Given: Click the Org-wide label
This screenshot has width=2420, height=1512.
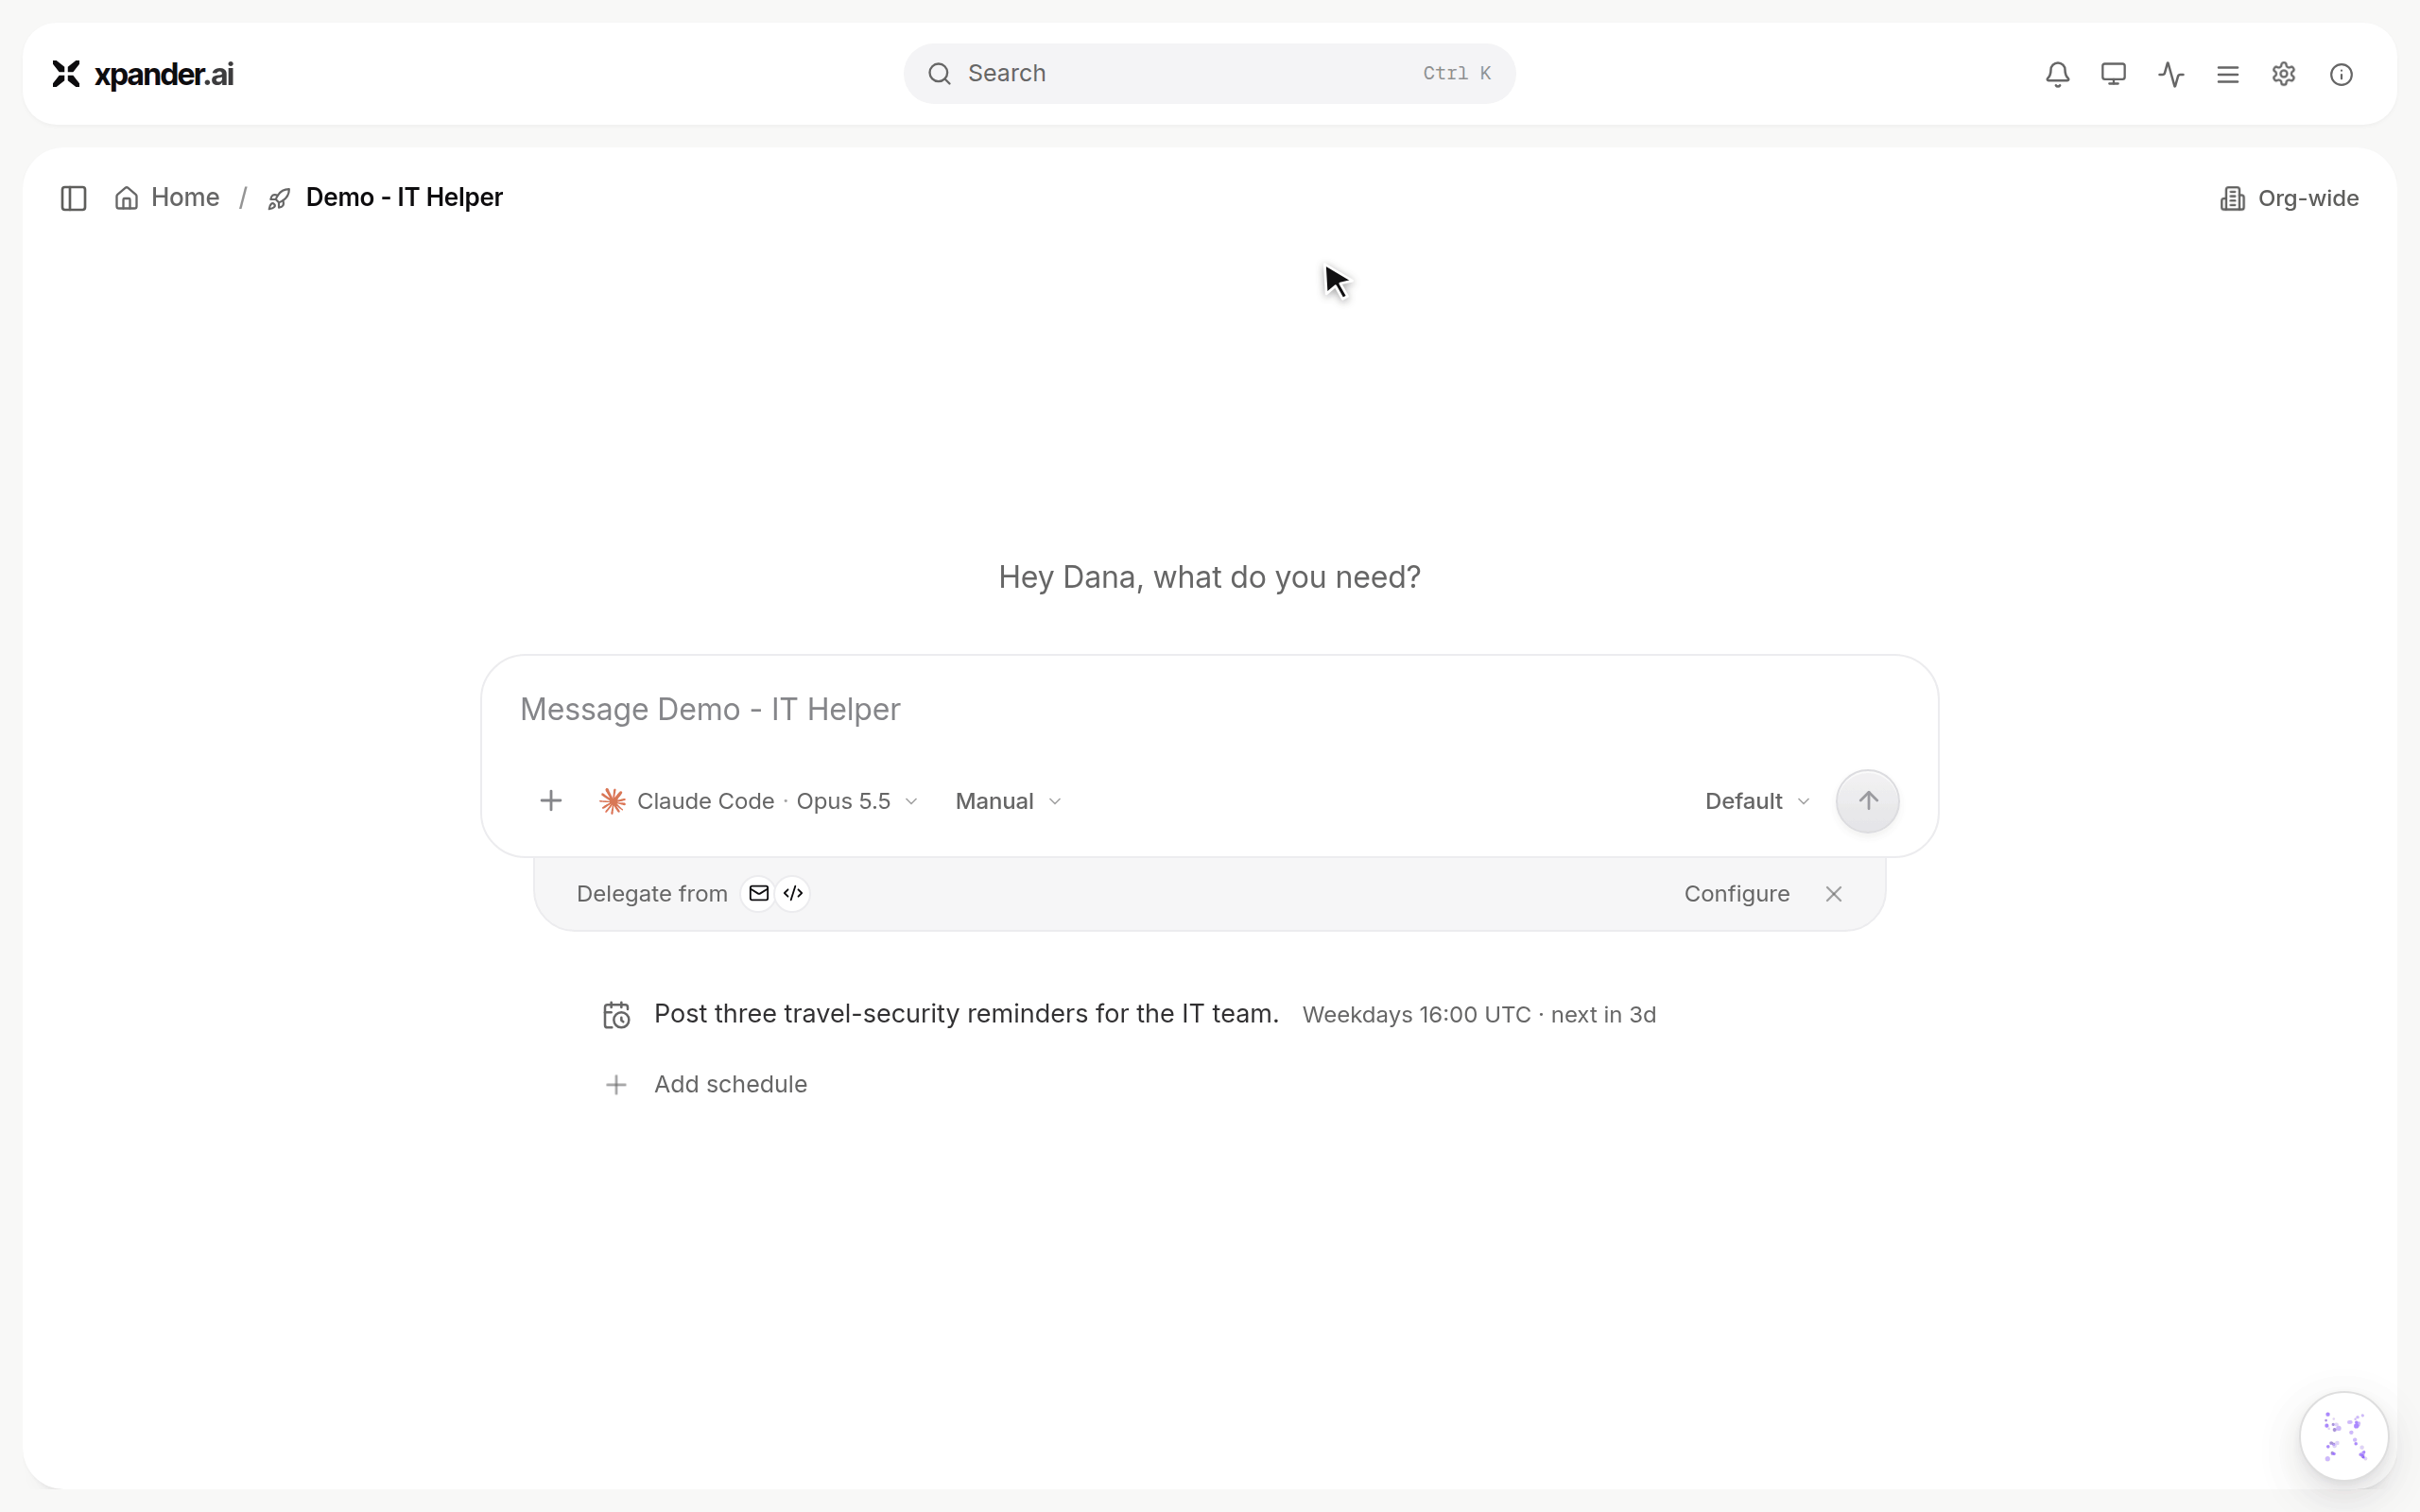Looking at the screenshot, I should pyautogui.click(x=2308, y=198).
